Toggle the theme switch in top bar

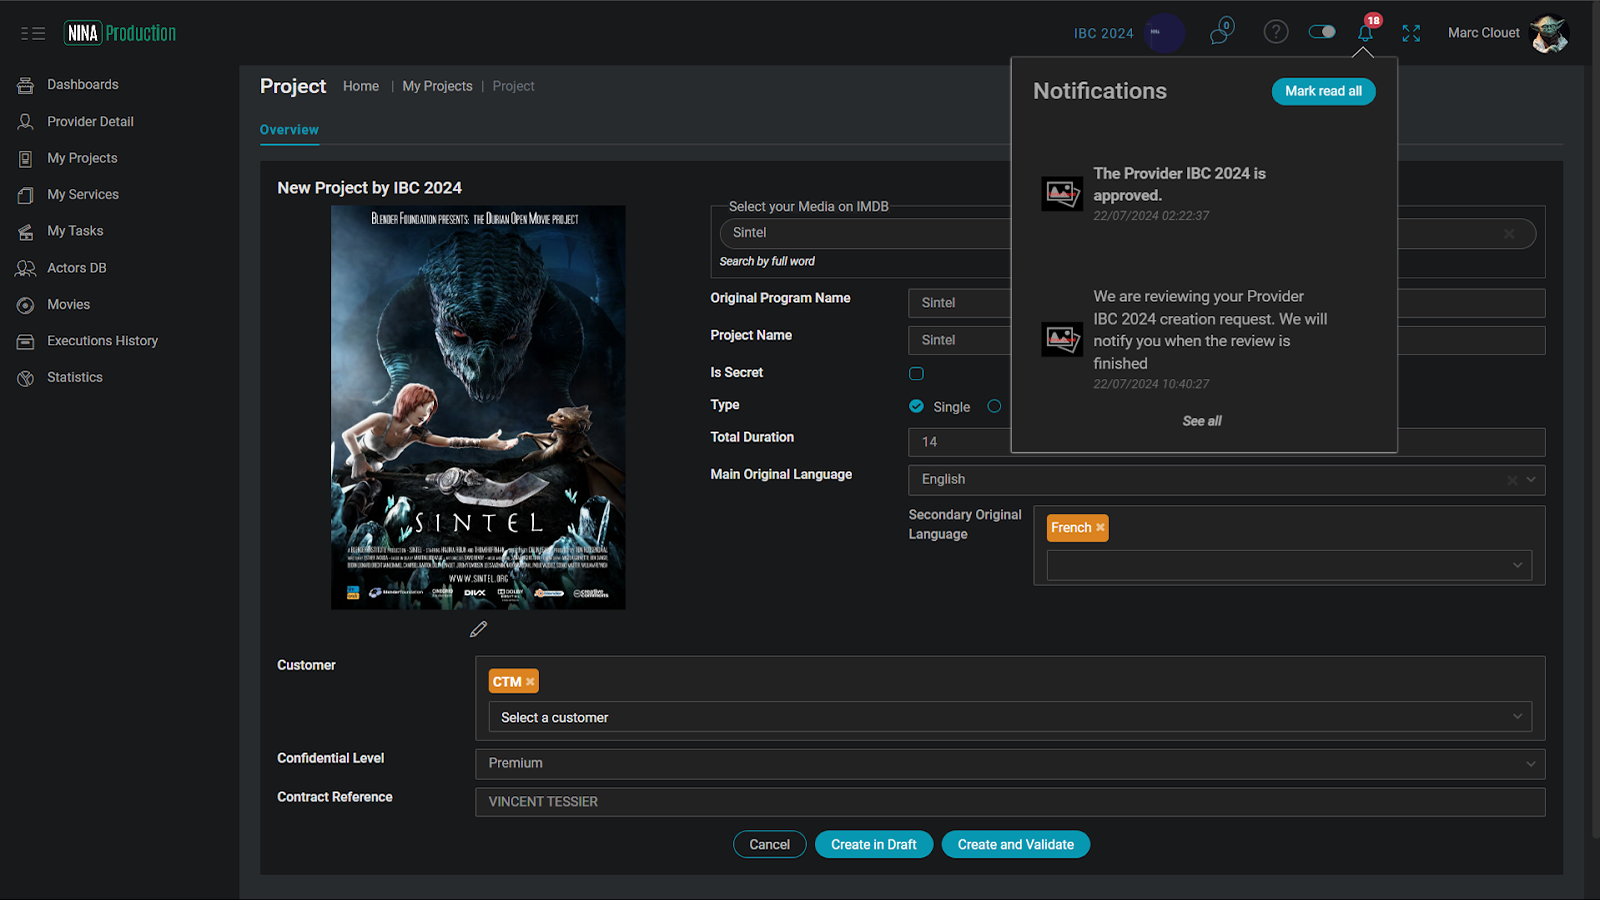(1322, 32)
